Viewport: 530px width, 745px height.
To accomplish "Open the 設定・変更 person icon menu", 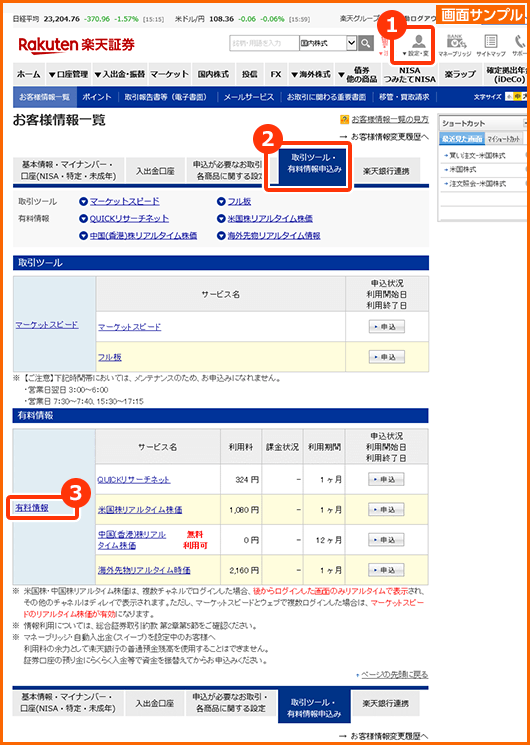I will click(417, 45).
